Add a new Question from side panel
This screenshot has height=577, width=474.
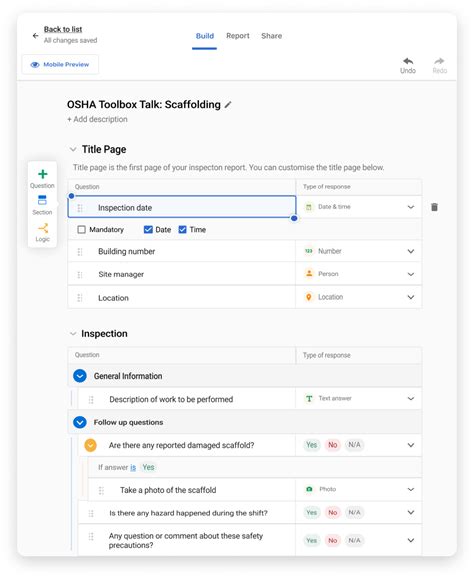tap(43, 174)
